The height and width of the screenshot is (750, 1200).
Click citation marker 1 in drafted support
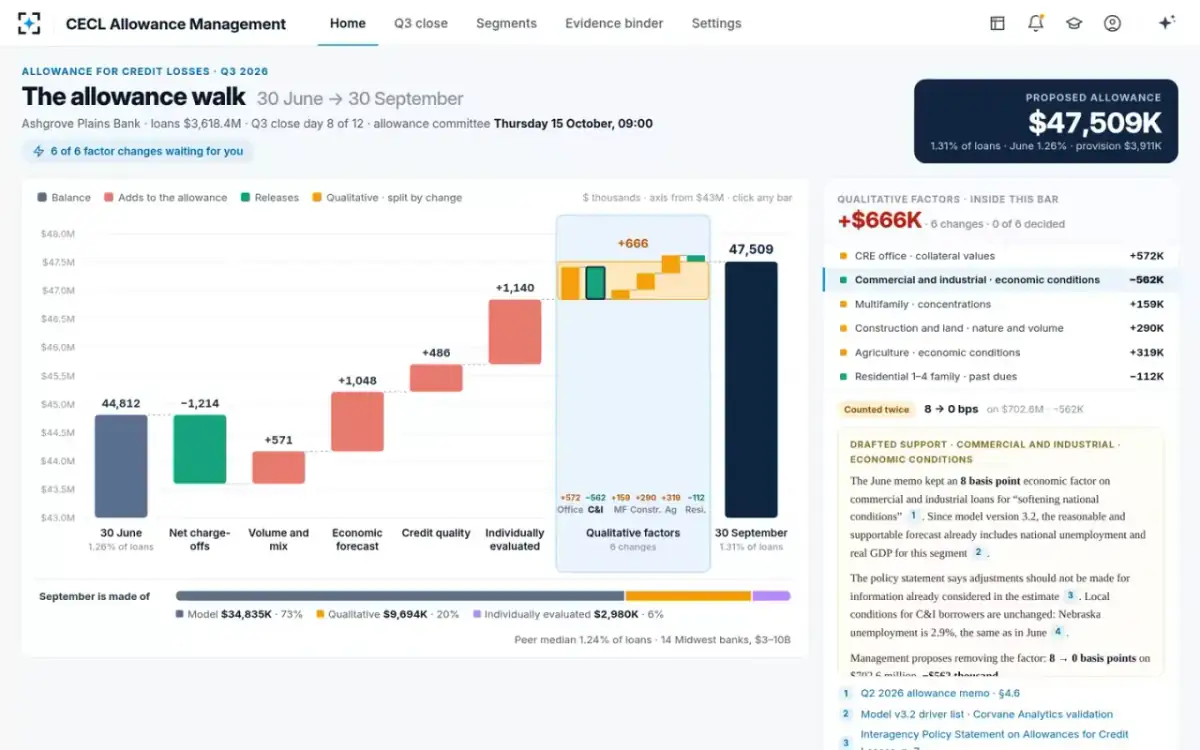coord(913,516)
